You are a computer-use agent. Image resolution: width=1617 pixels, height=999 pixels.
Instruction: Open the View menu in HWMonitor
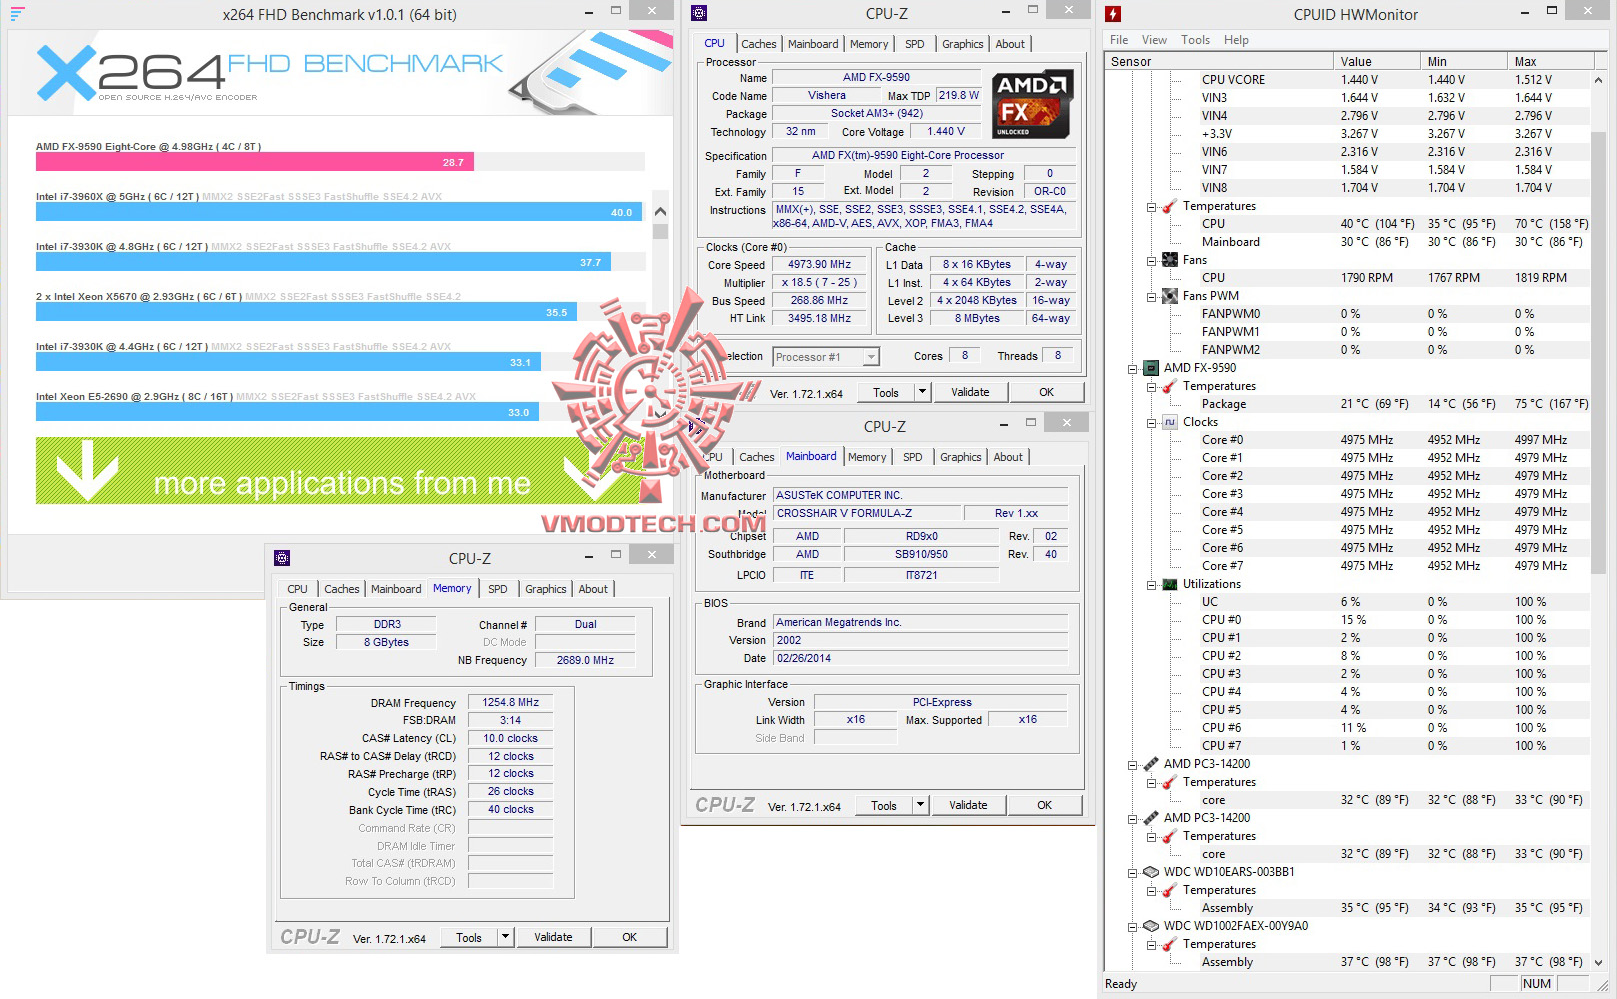[x=1154, y=40]
